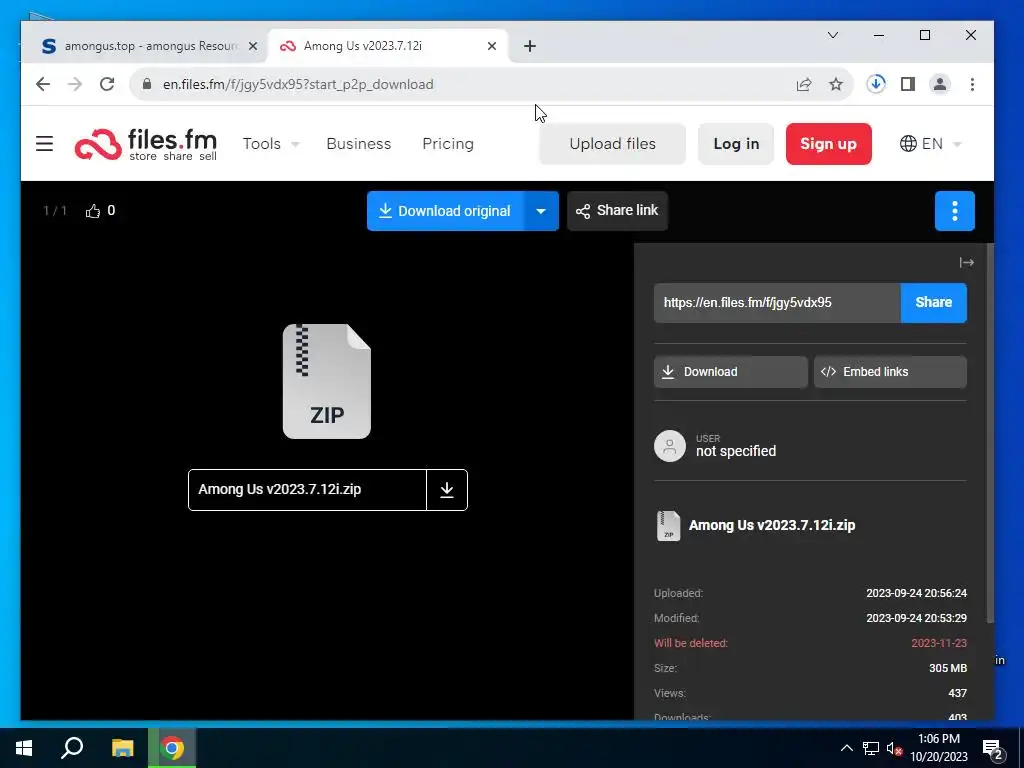Open the Chrome three-dot menu

[972, 84]
